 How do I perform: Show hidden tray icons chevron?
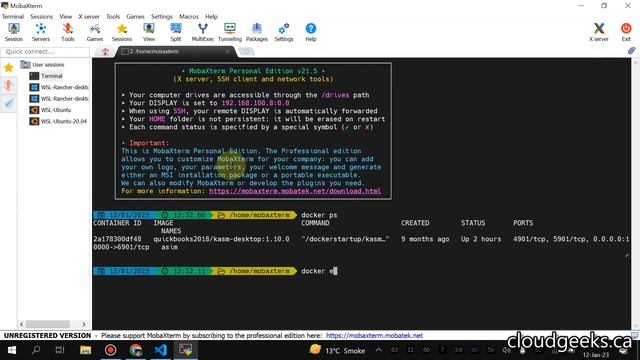378,350
